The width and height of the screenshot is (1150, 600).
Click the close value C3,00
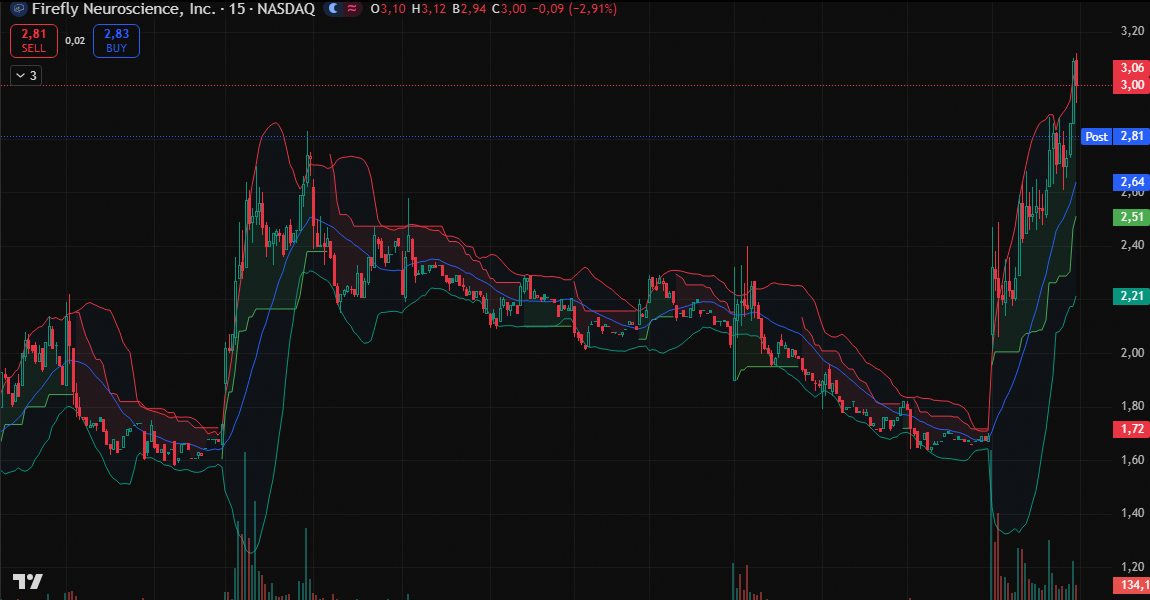click(509, 9)
